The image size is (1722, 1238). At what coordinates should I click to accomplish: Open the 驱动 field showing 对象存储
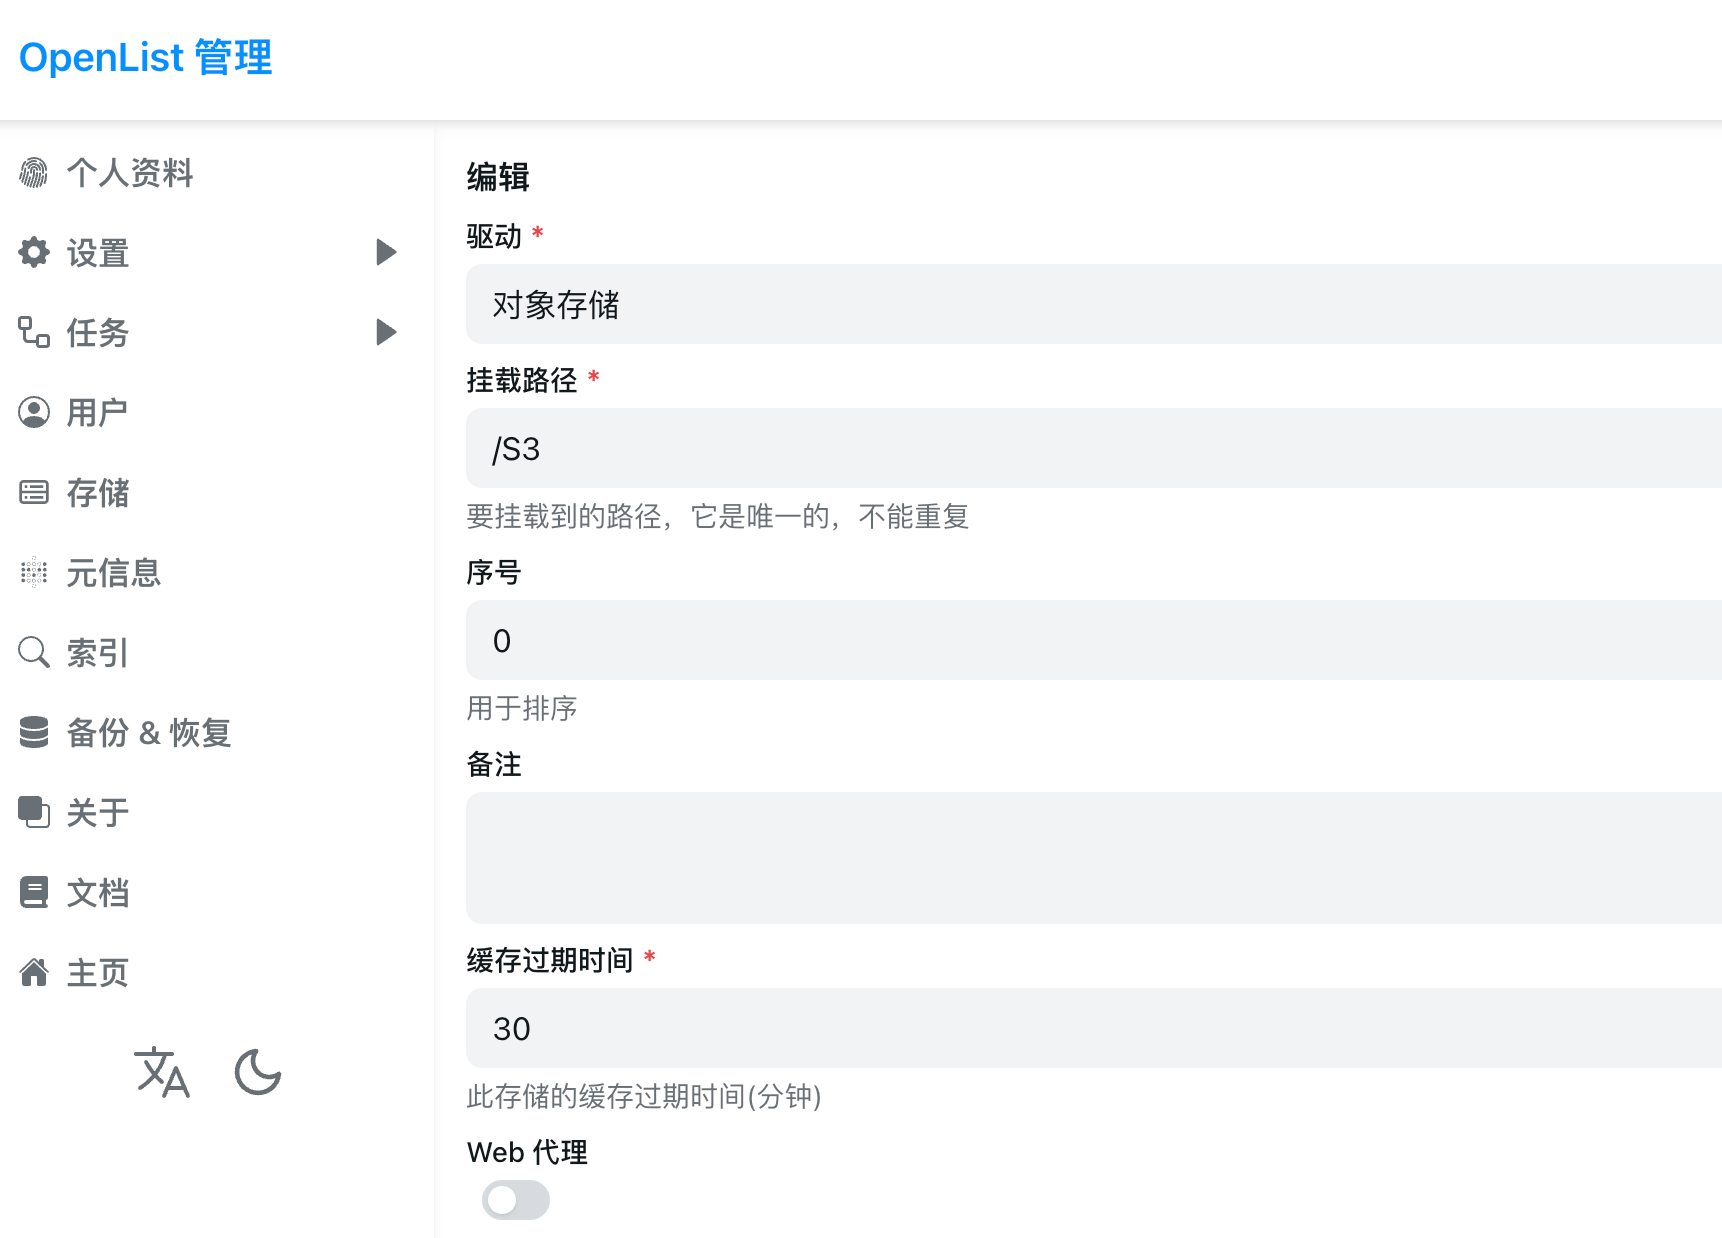1094,304
